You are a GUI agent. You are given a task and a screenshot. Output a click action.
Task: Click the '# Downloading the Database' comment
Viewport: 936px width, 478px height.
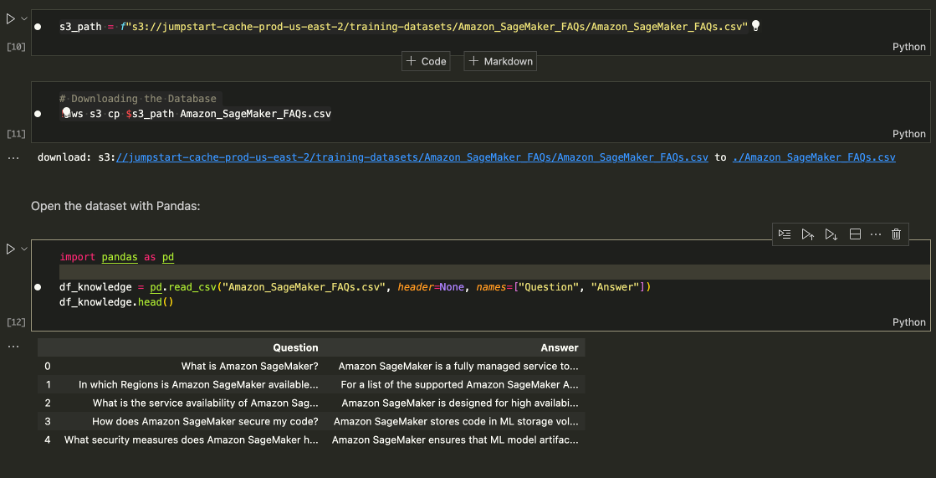pyautogui.click(x=138, y=98)
